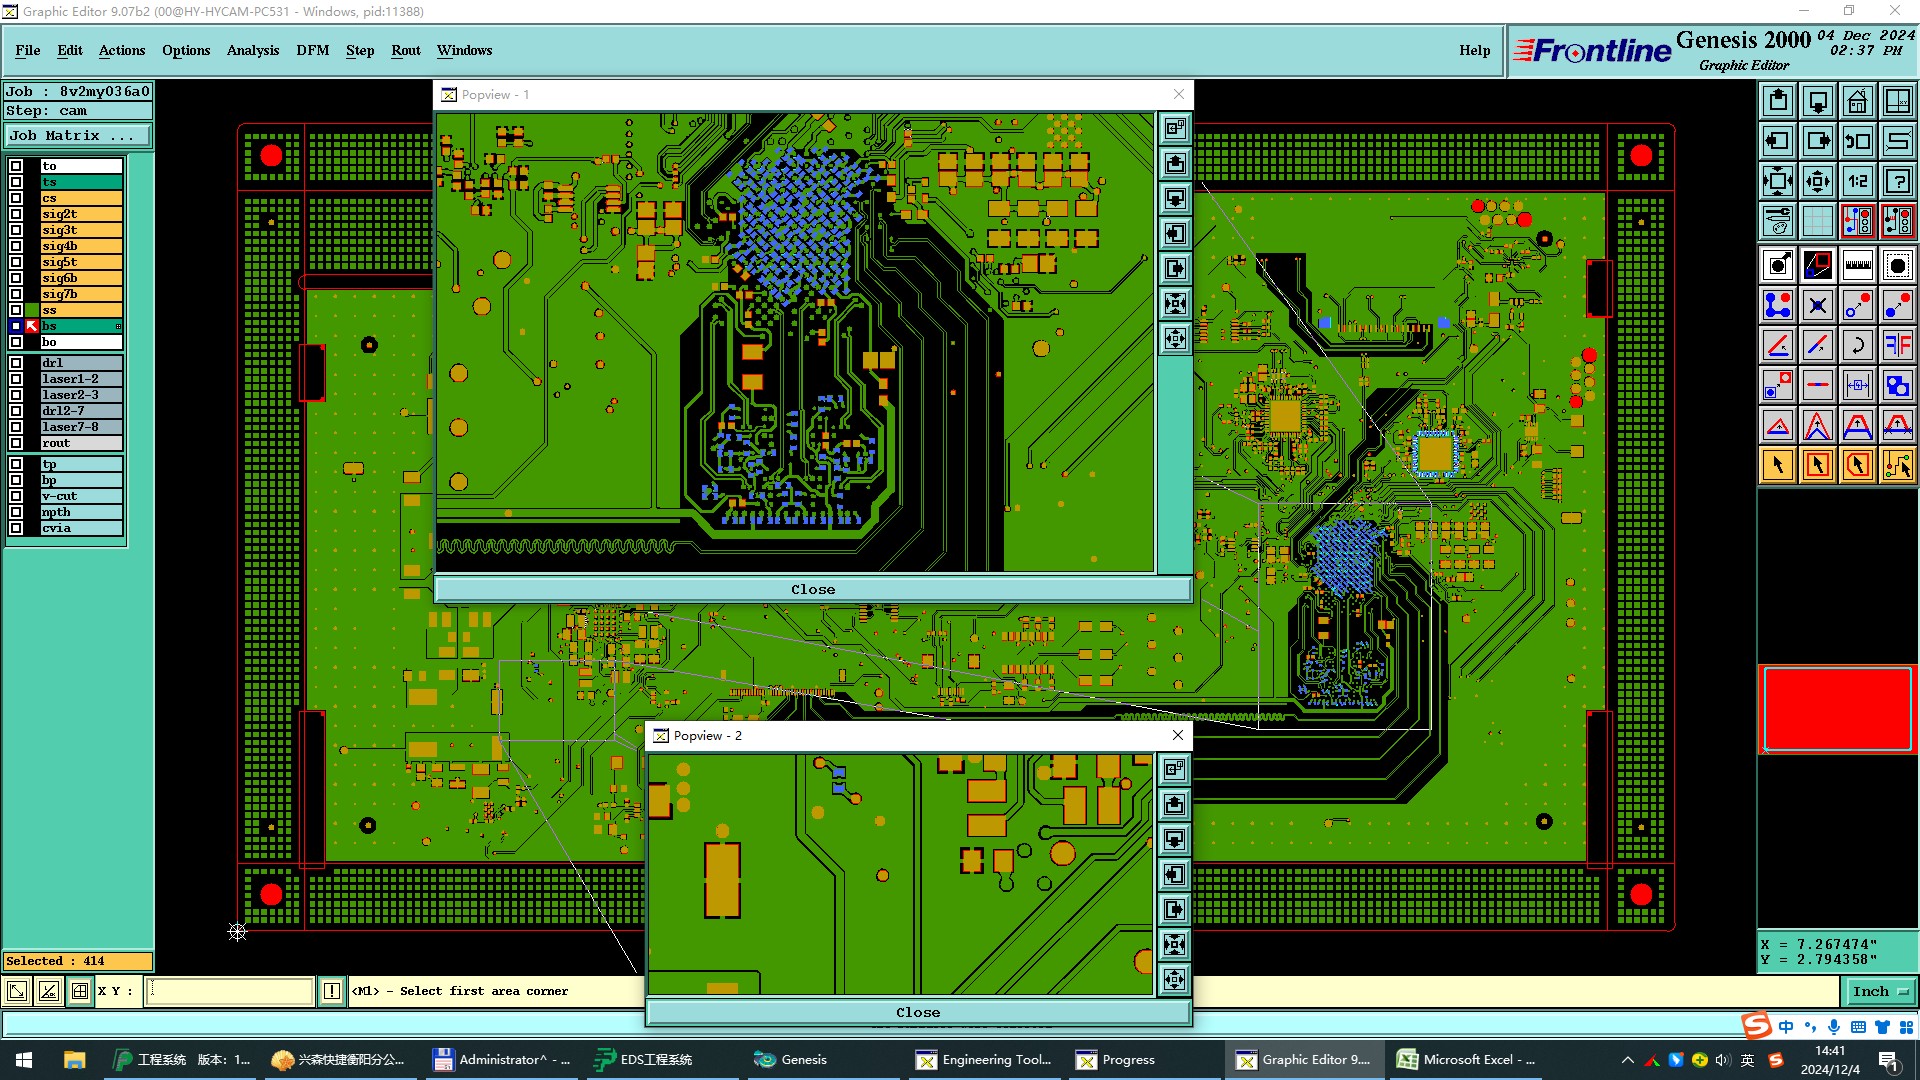Click the large red color swatch
The image size is (1920, 1080).
pyautogui.click(x=1837, y=709)
